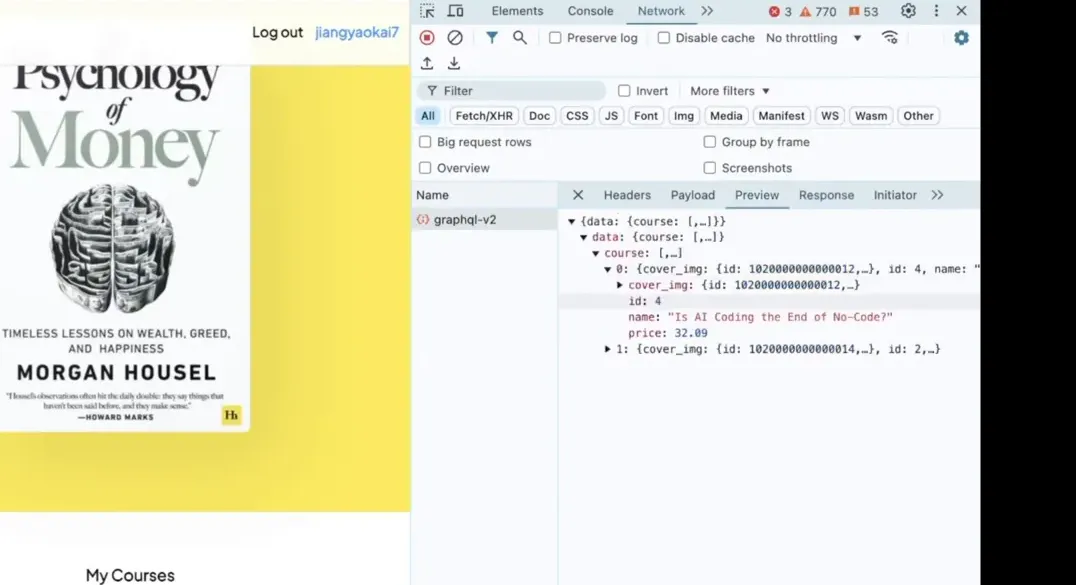Open the jiangyaokai7 profile link
1076x585 pixels.
tap(357, 32)
